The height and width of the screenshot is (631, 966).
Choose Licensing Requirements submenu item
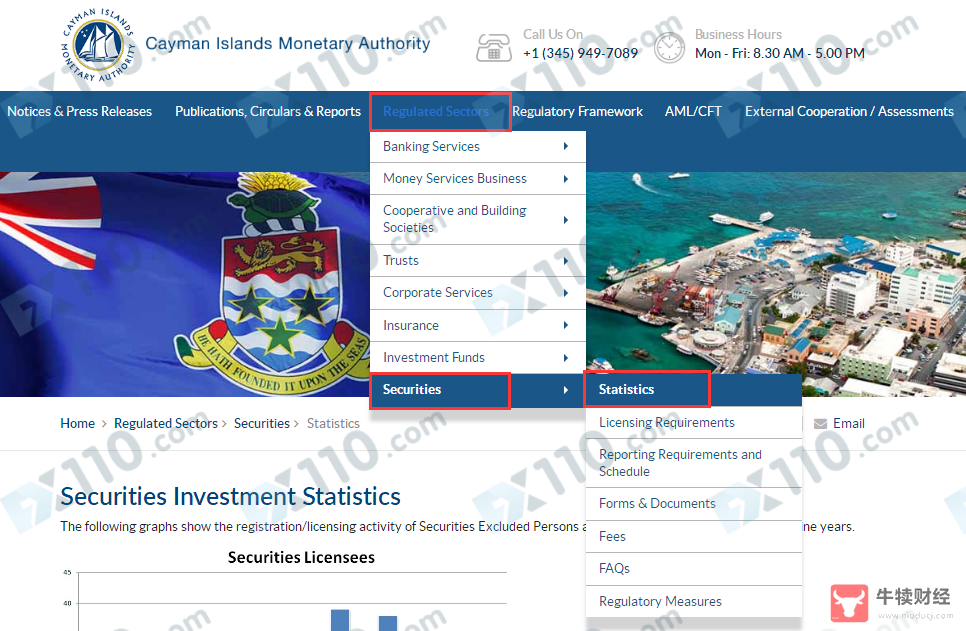click(694, 423)
